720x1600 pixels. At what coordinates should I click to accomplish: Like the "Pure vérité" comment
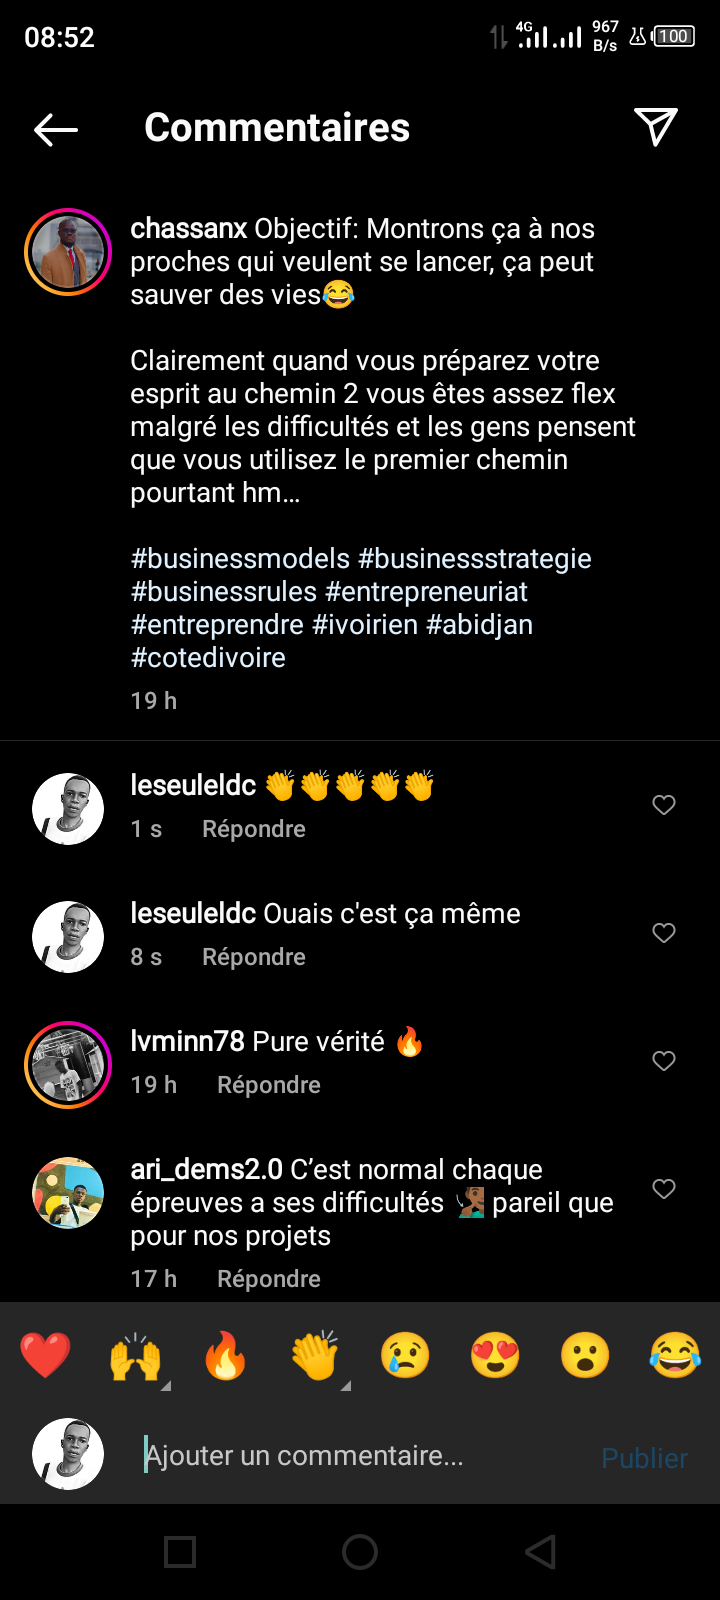pos(664,1061)
